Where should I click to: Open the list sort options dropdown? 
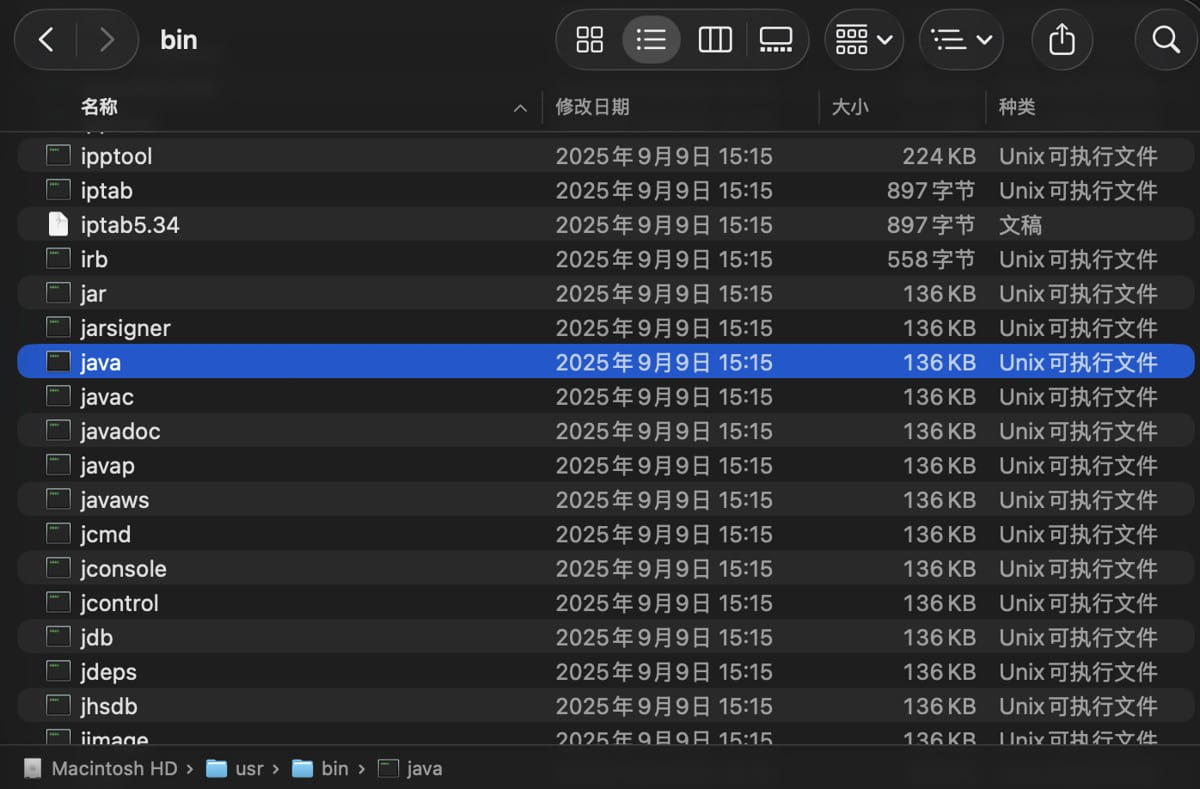coord(960,40)
